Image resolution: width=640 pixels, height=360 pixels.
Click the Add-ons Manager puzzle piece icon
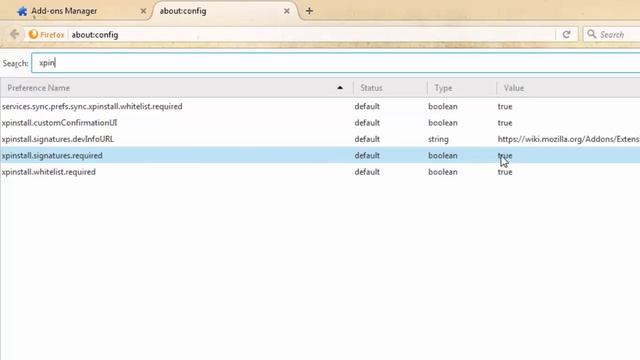[22, 11]
